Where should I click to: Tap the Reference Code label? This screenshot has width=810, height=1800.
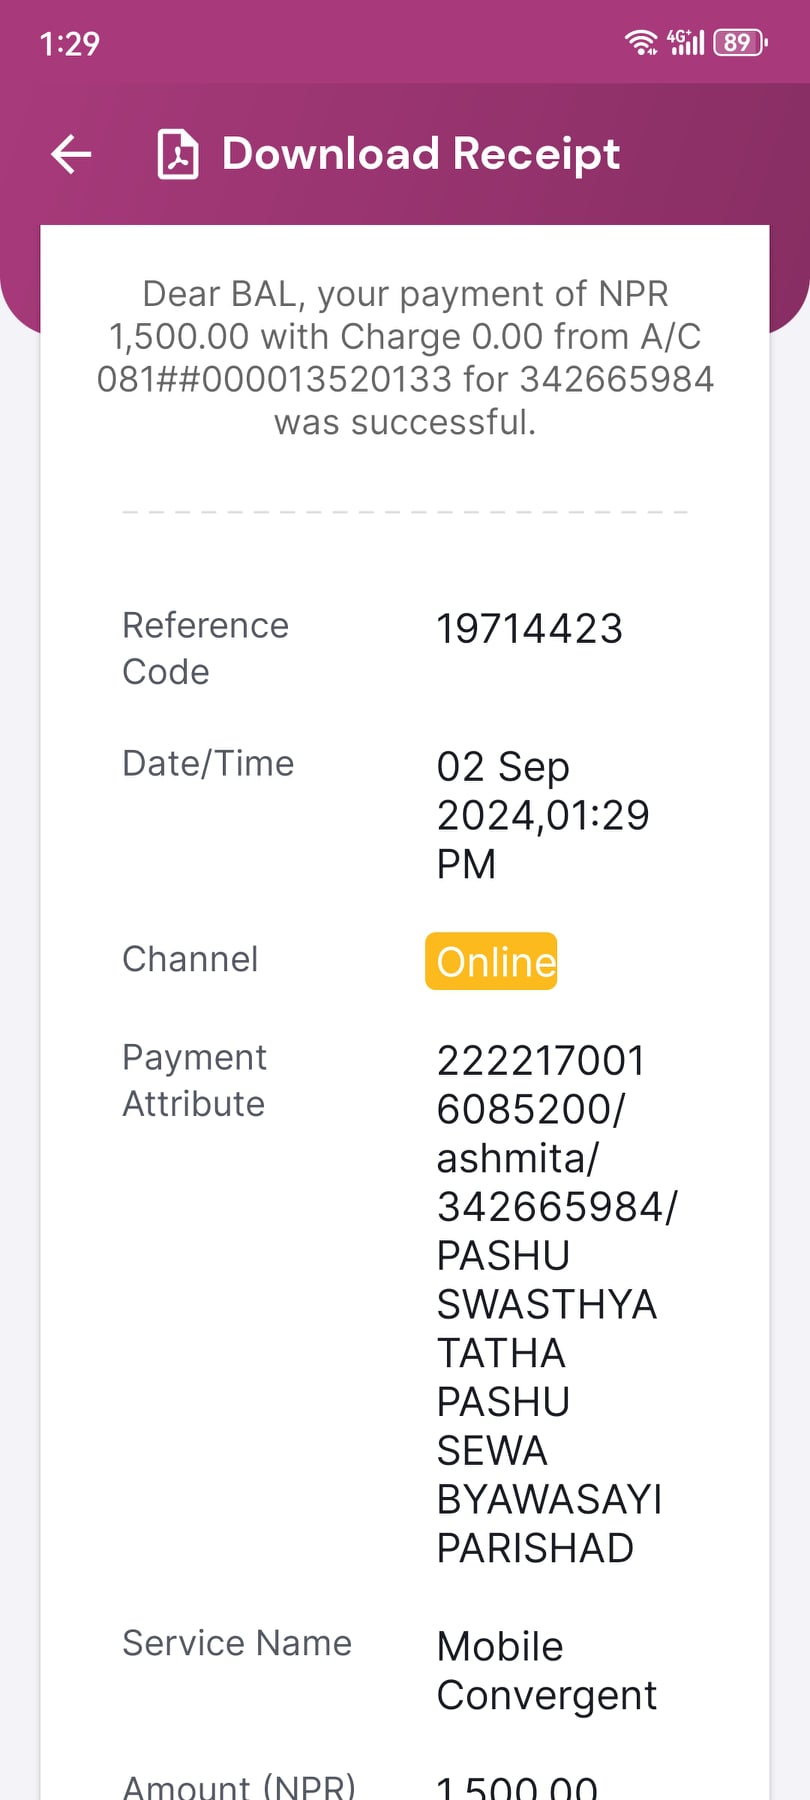[205, 648]
